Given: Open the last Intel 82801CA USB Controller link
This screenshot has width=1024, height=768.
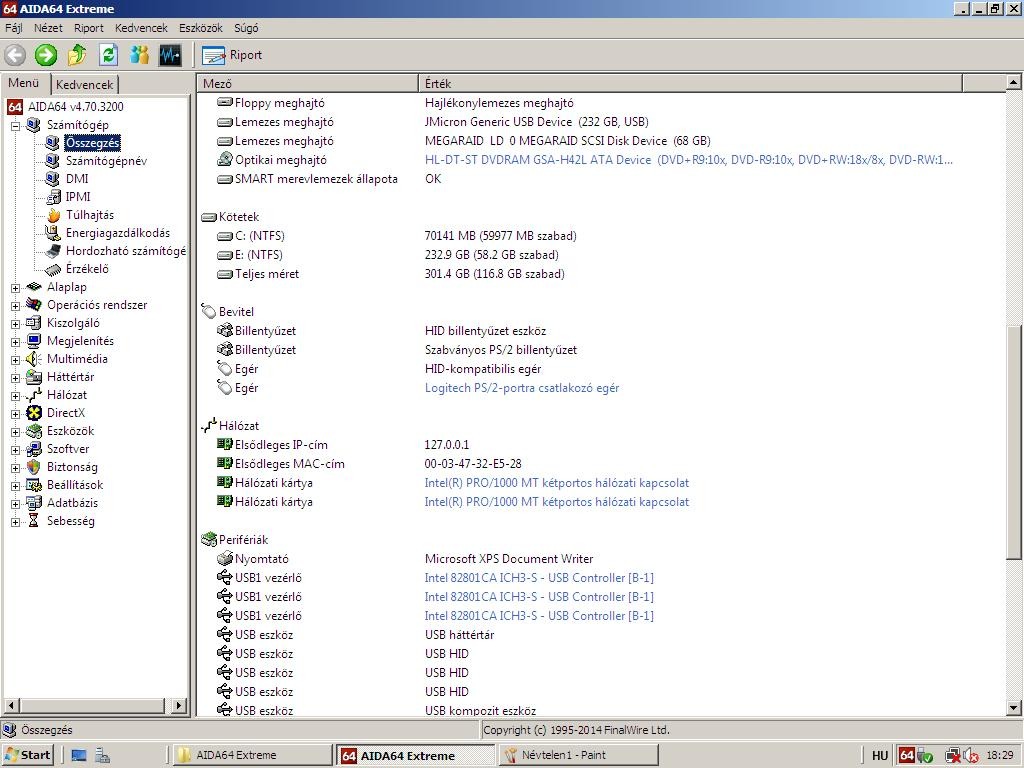Looking at the screenshot, I should (x=539, y=616).
